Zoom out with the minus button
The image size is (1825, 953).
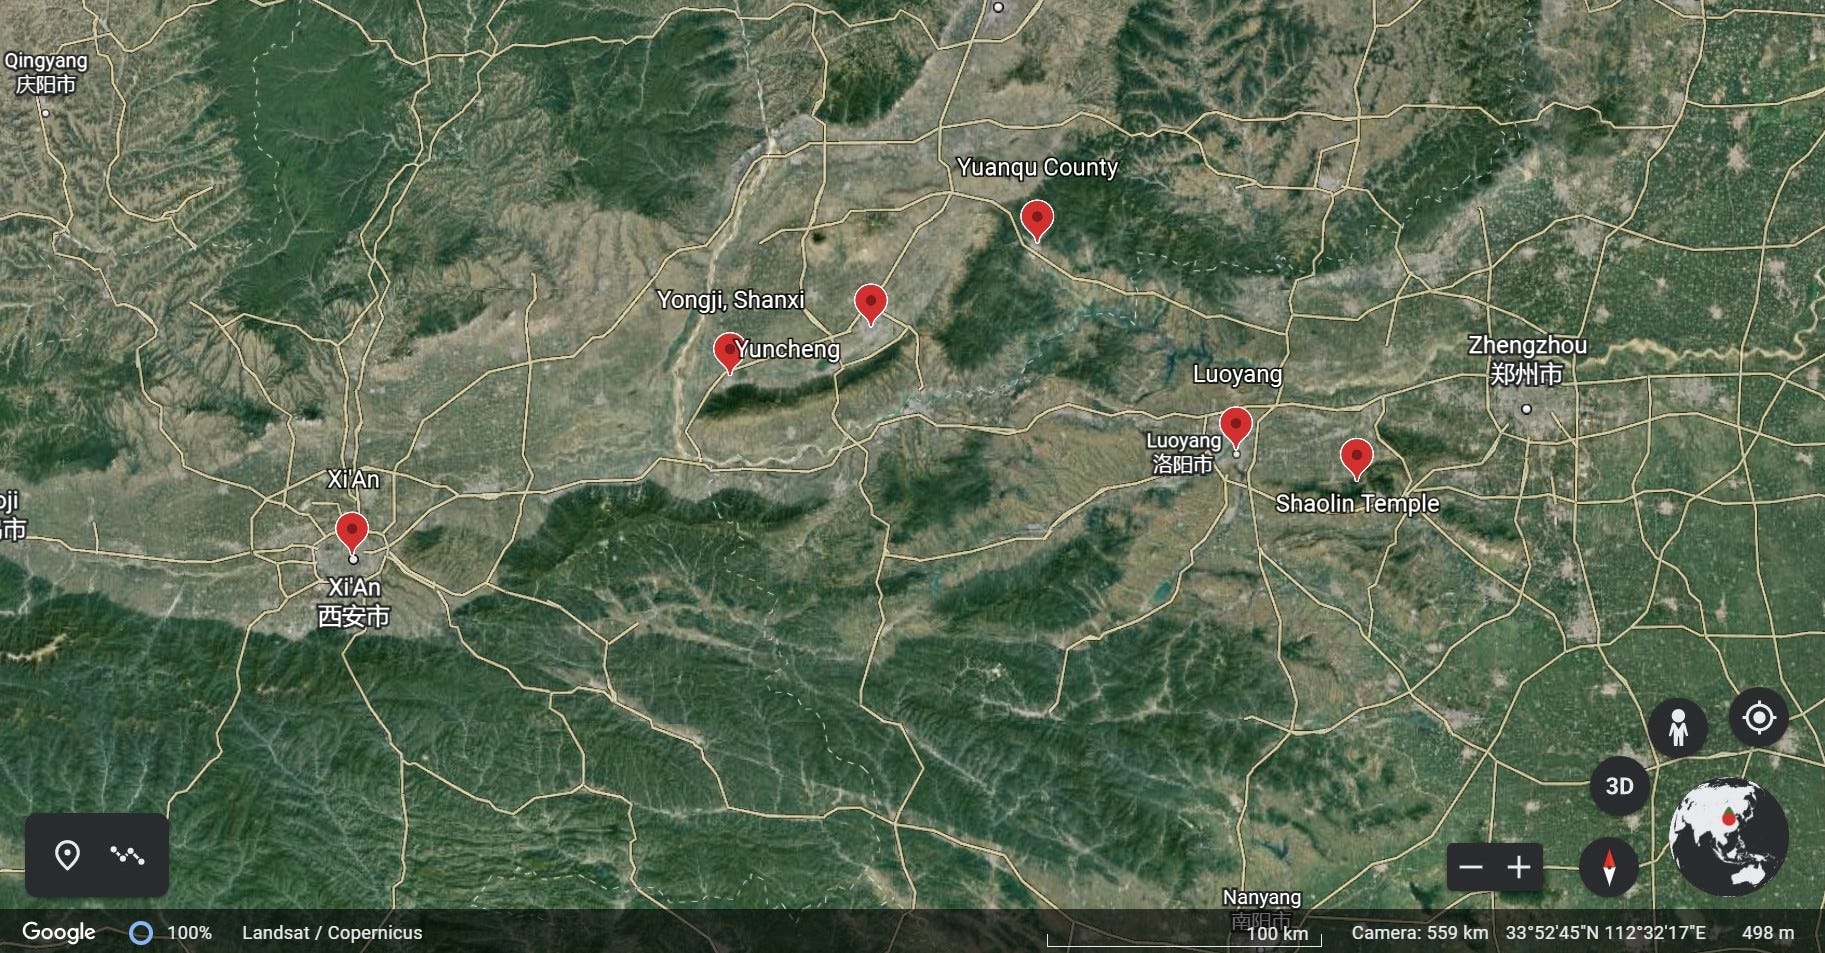(x=1471, y=867)
